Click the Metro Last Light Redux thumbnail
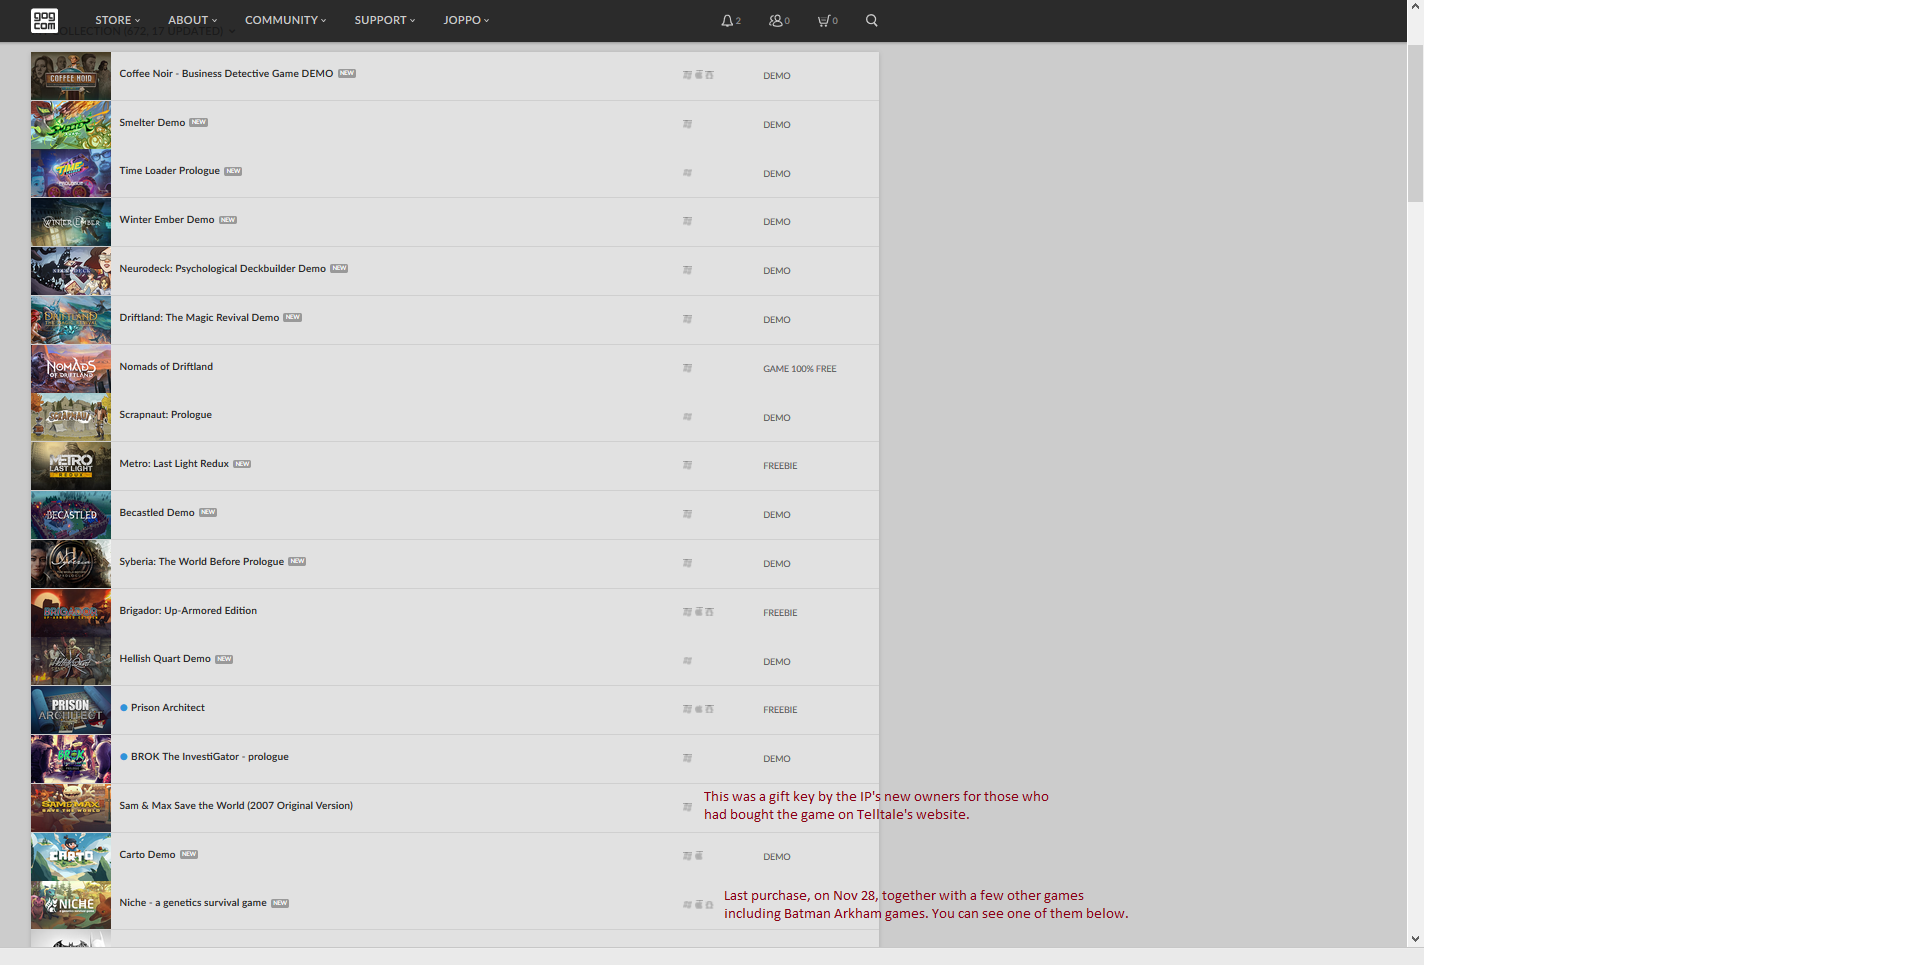 71,466
